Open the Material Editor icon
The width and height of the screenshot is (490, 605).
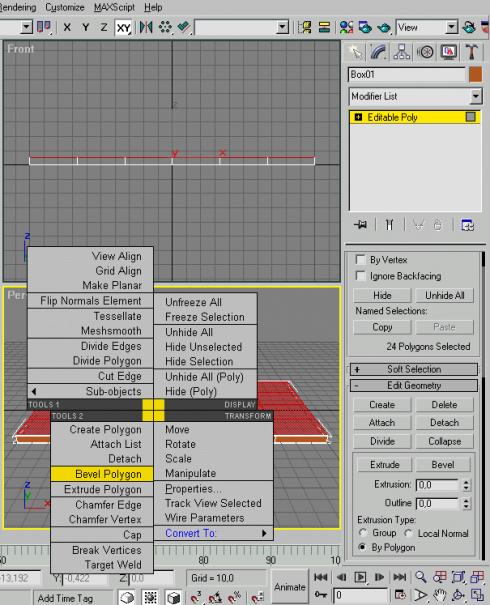click(346, 27)
